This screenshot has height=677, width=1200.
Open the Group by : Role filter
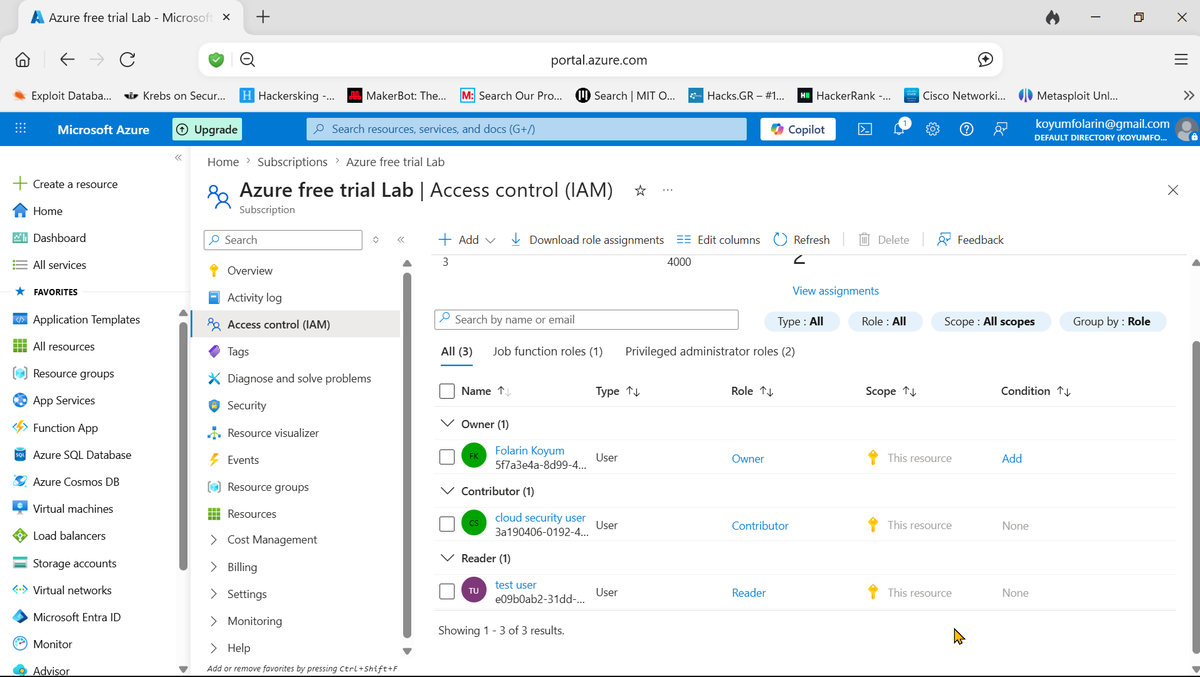click(1112, 322)
